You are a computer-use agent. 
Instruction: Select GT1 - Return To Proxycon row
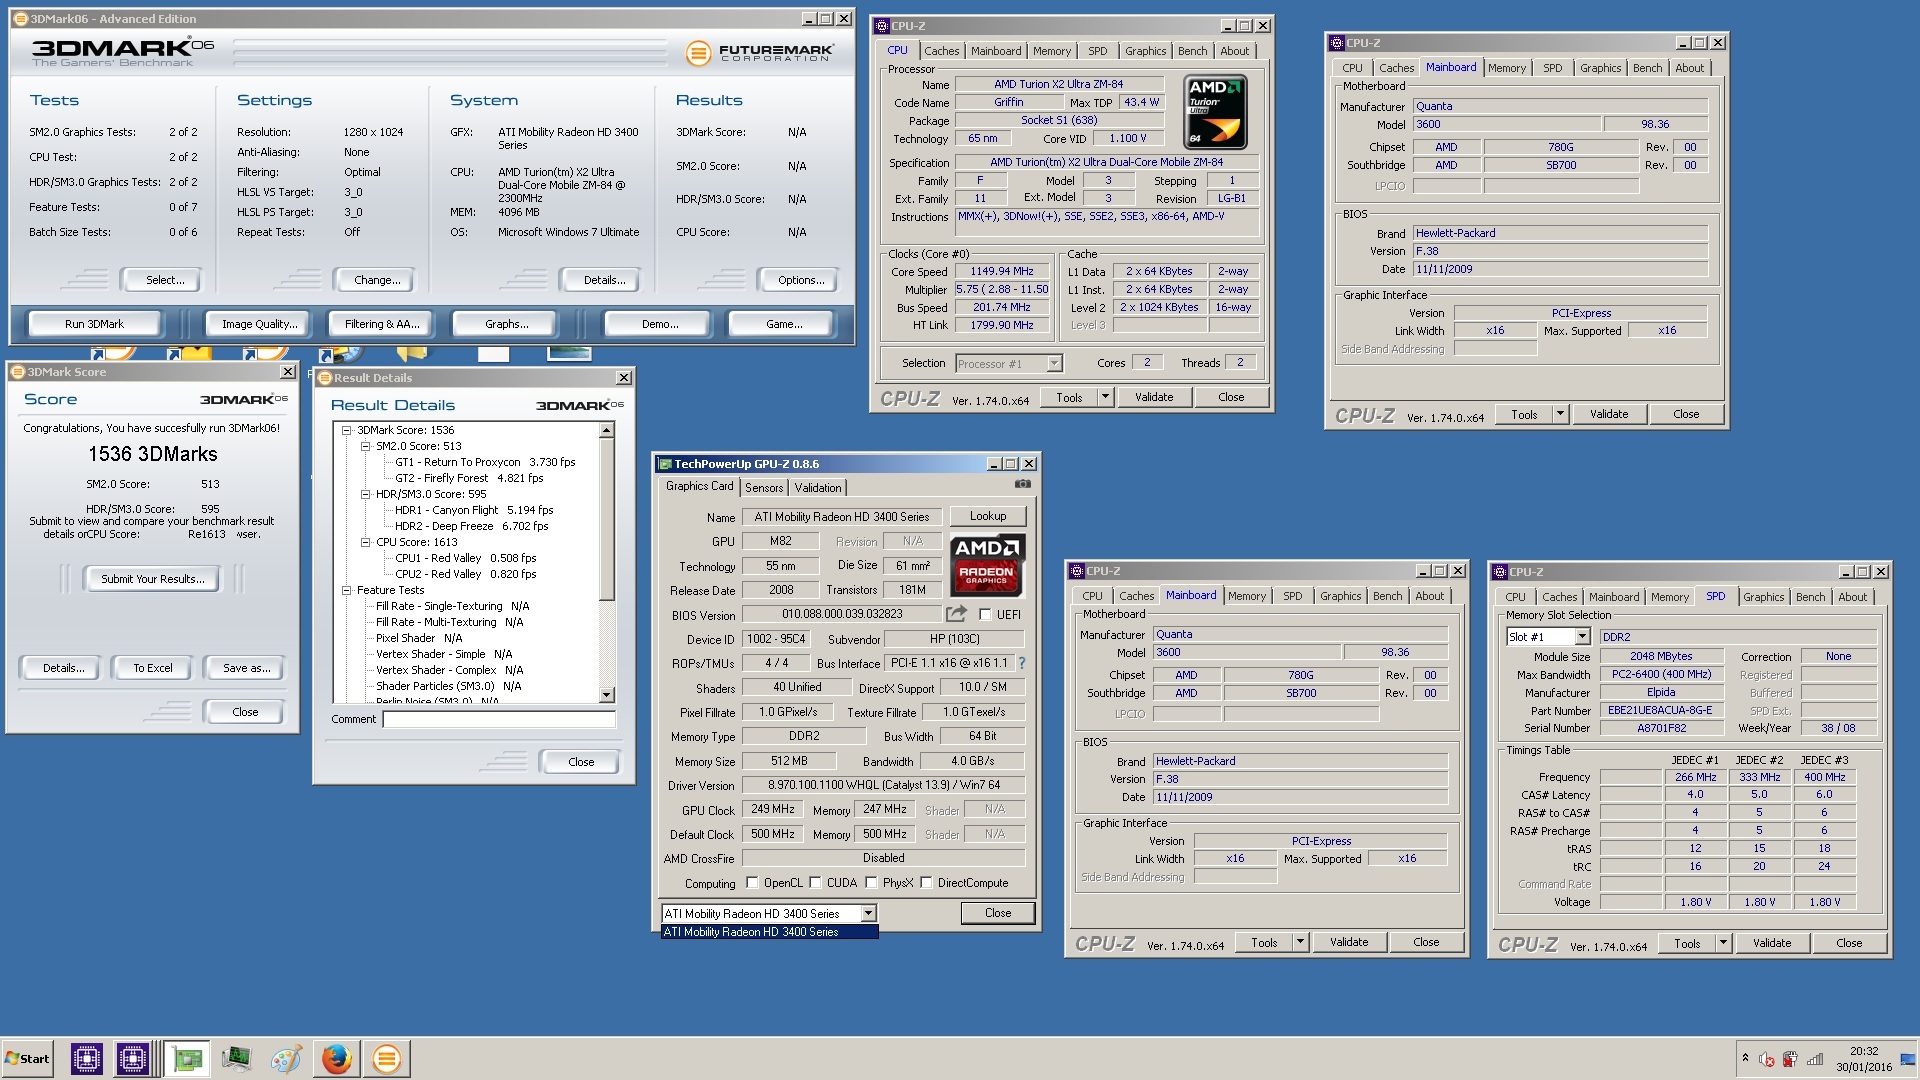tap(484, 462)
